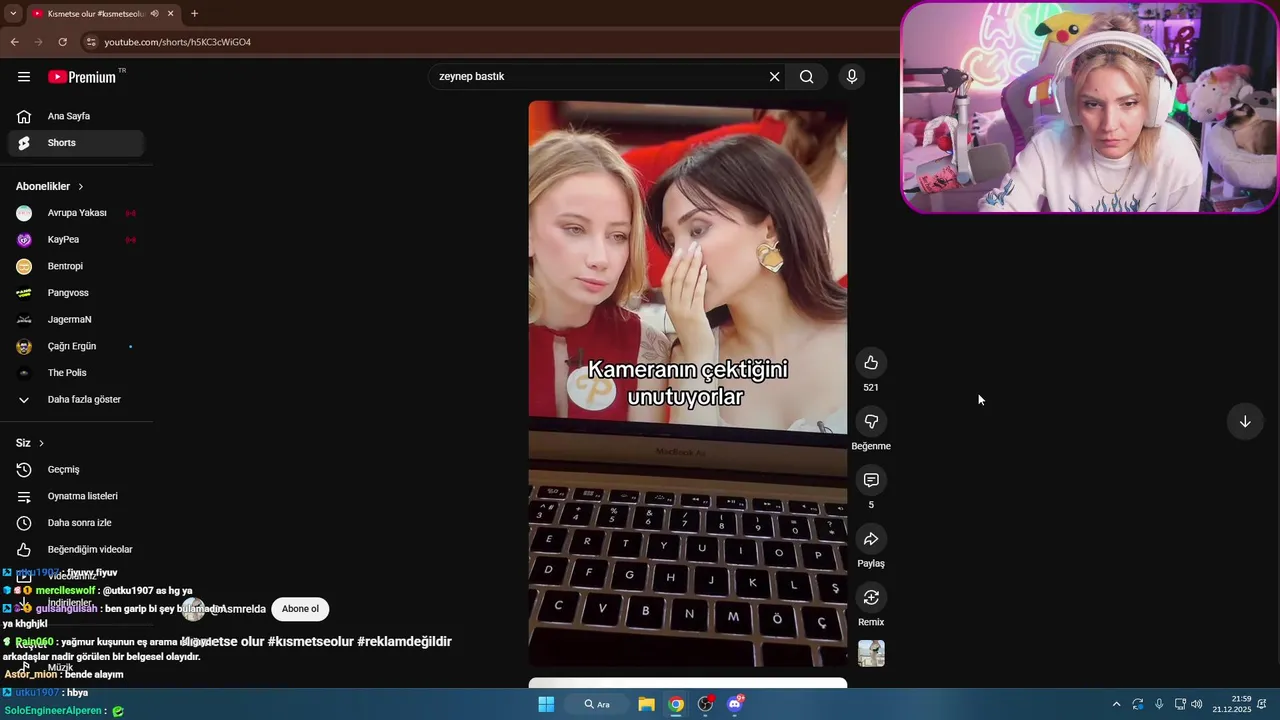Open the Remix option for the short

coord(871,598)
